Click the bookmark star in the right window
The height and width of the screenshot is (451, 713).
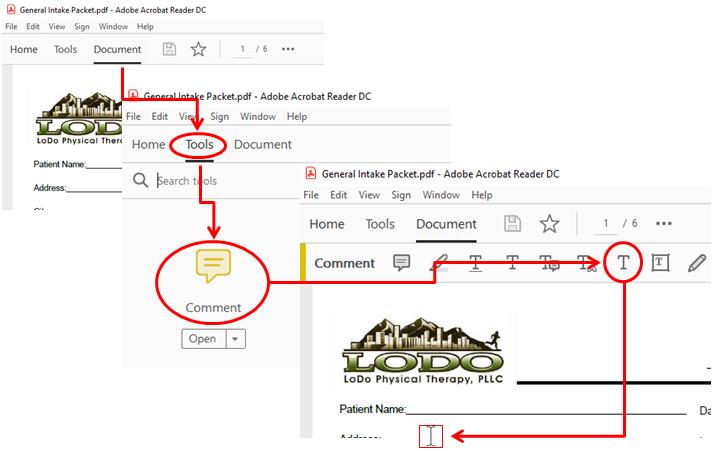click(549, 224)
